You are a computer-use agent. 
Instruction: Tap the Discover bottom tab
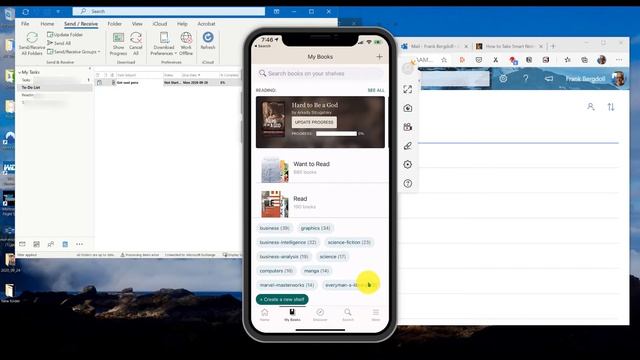pyautogui.click(x=320, y=315)
